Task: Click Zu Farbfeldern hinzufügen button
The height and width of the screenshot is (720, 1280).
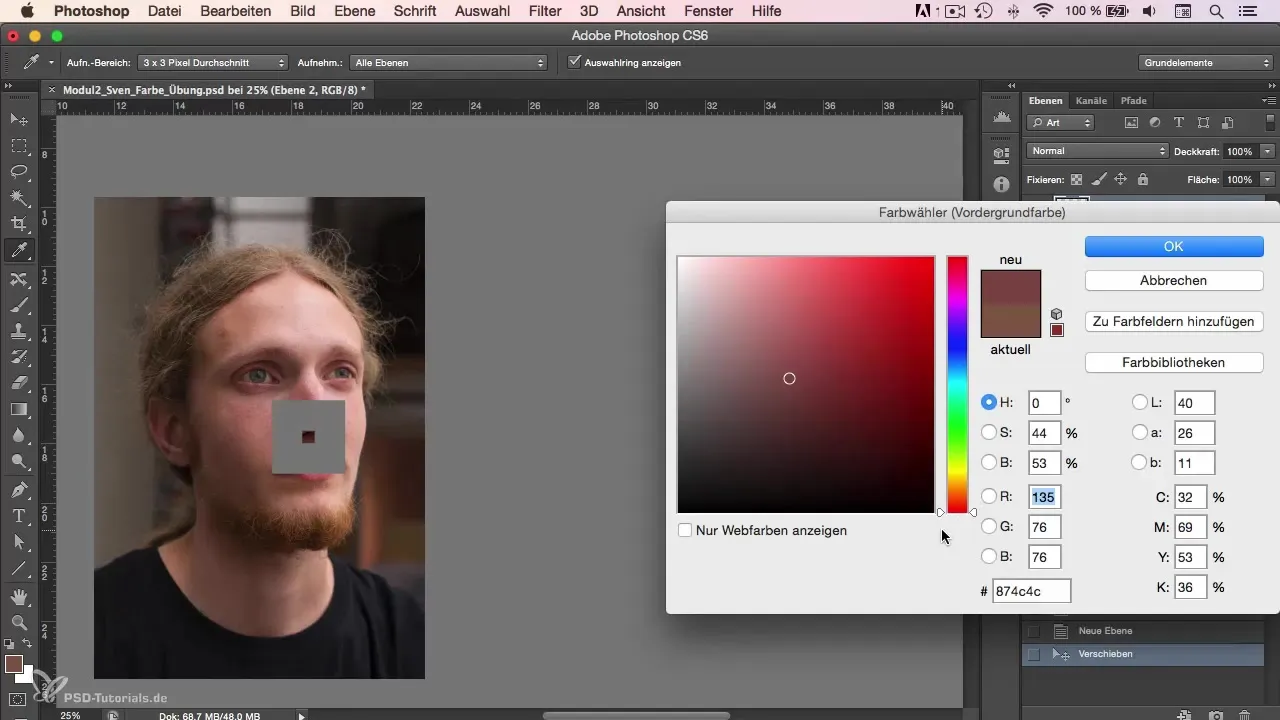Action: [1174, 321]
